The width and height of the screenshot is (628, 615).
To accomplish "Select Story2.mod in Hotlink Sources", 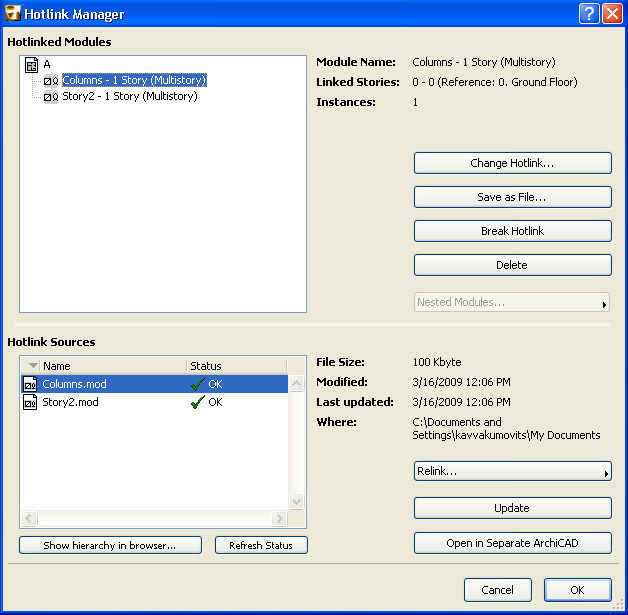I will [x=155, y=402].
